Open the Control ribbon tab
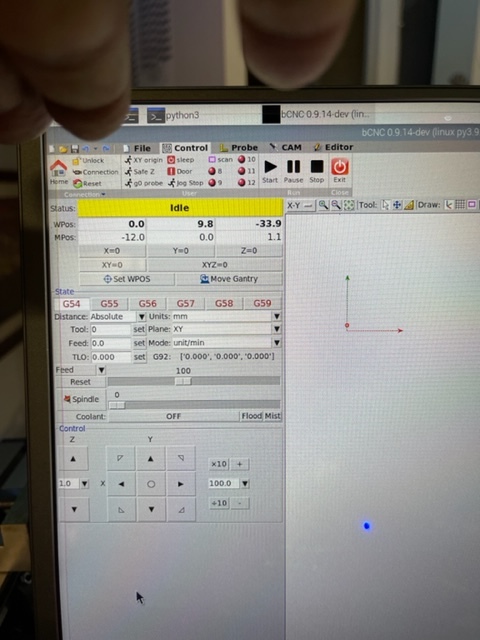Viewport: 480px width, 640px height. (x=185, y=148)
